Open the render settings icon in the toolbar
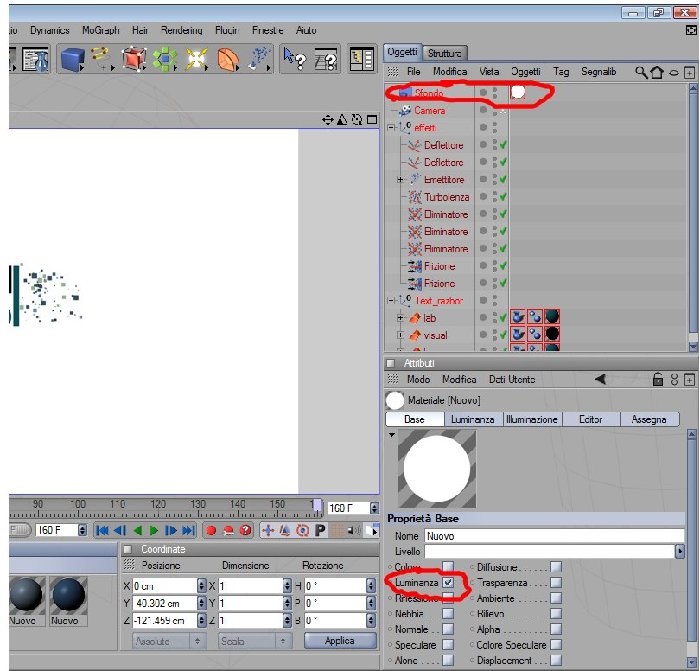 35,59
